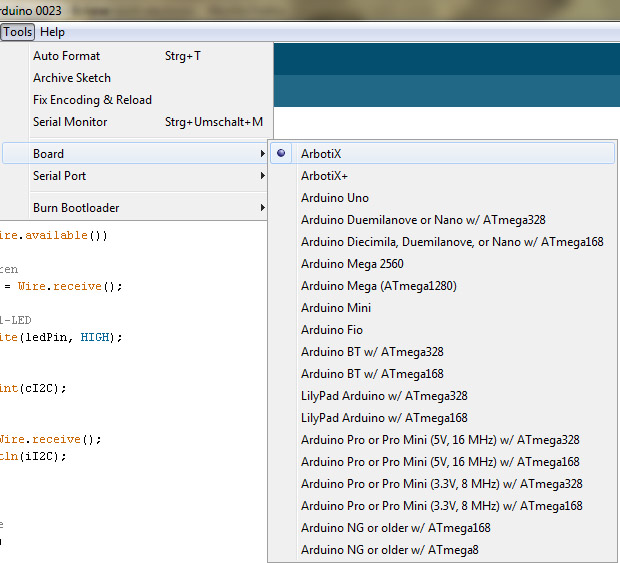The width and height of the screenshot is (620, 563).
Task: Run Auto Format on the sketch
Action: click(x=66, y=56)
